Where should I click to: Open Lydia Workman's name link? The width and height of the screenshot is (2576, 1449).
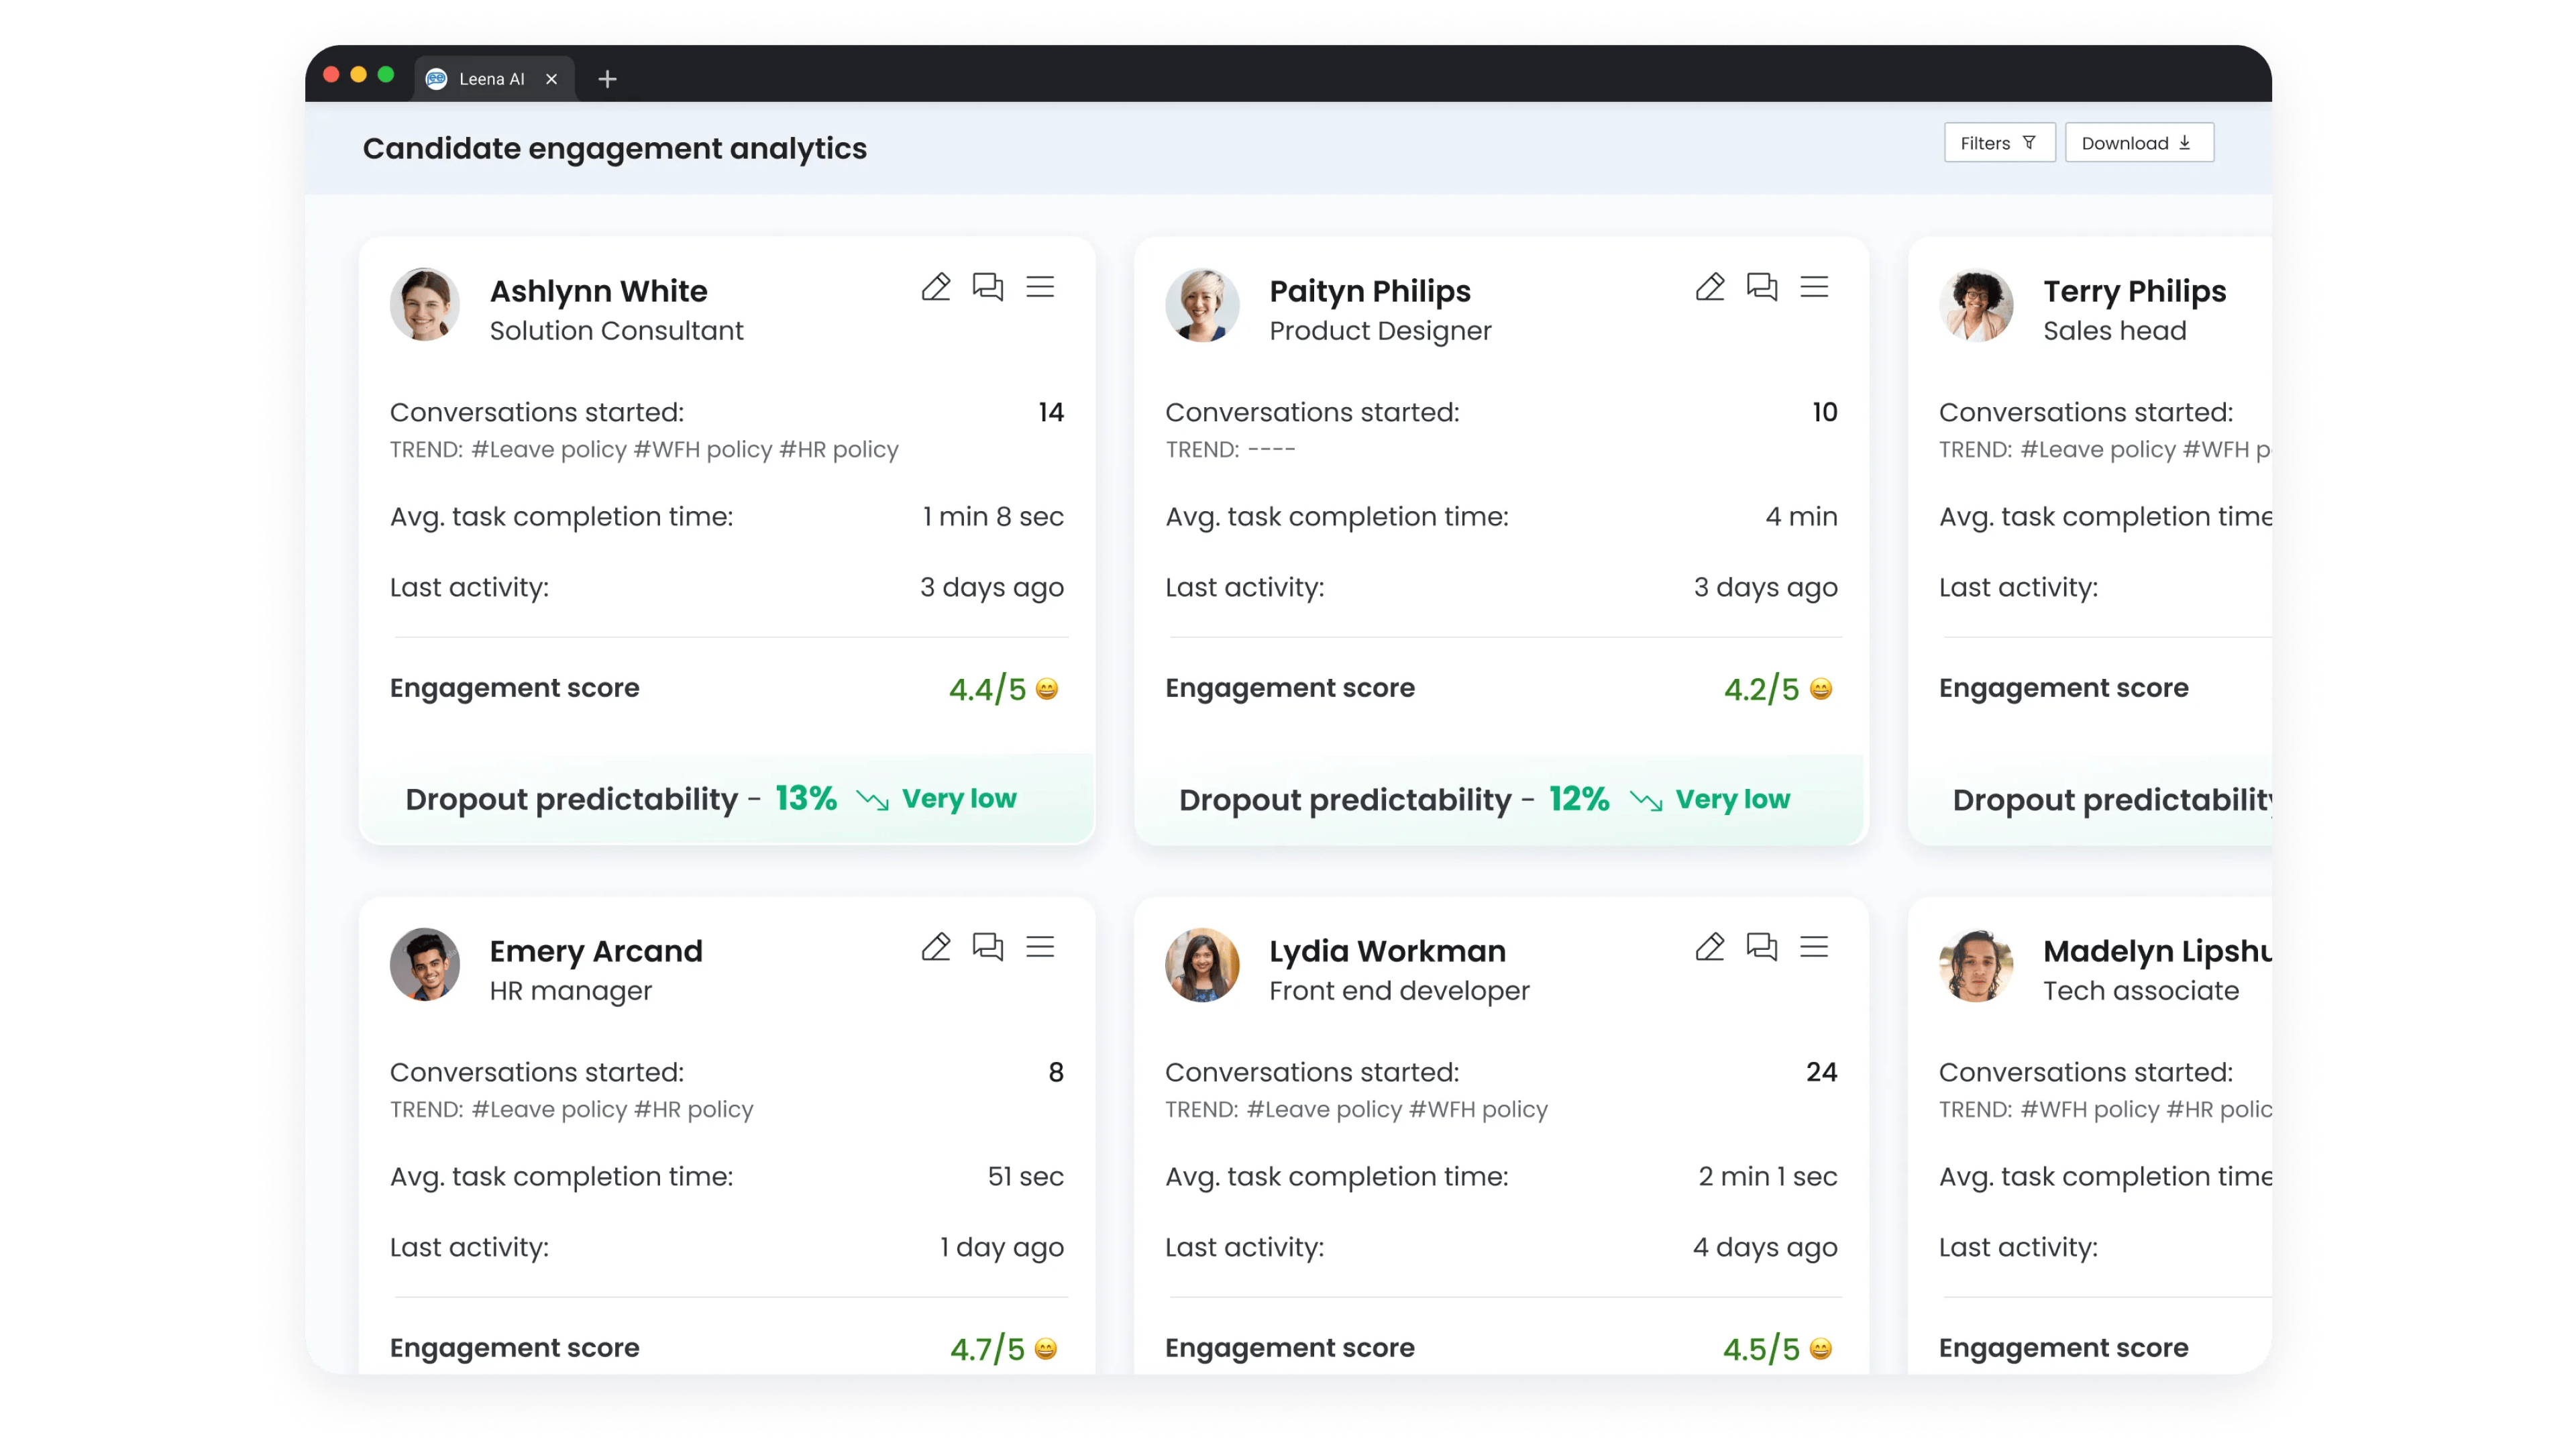tap(1387, 950)
